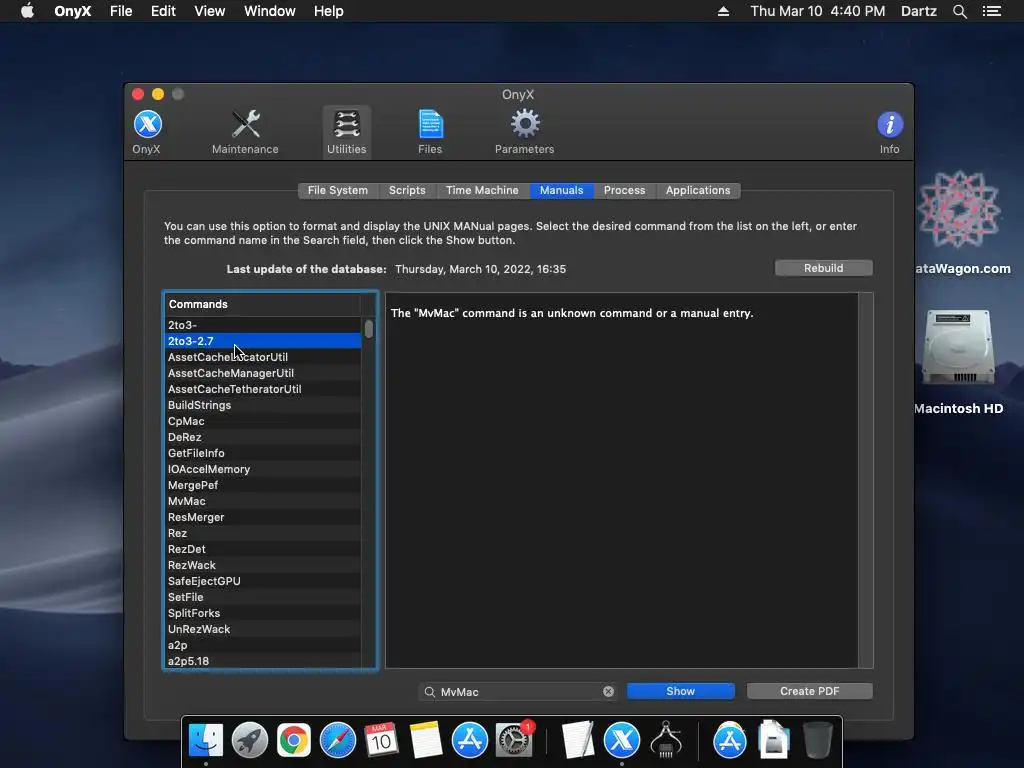This screenshot has height=768, width=1024.
Task: Open the File menu
Action: point(121,11)
